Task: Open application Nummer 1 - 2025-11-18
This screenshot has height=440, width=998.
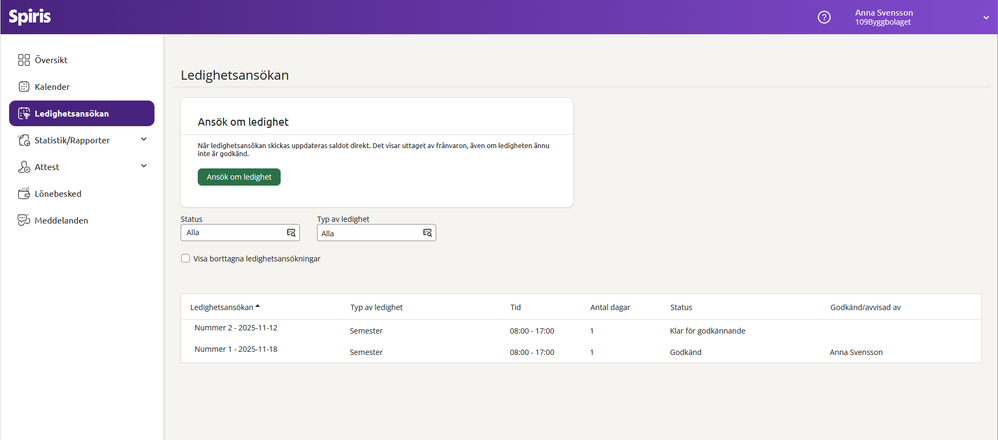Action: pyautogui.click(x=235, y=350)
